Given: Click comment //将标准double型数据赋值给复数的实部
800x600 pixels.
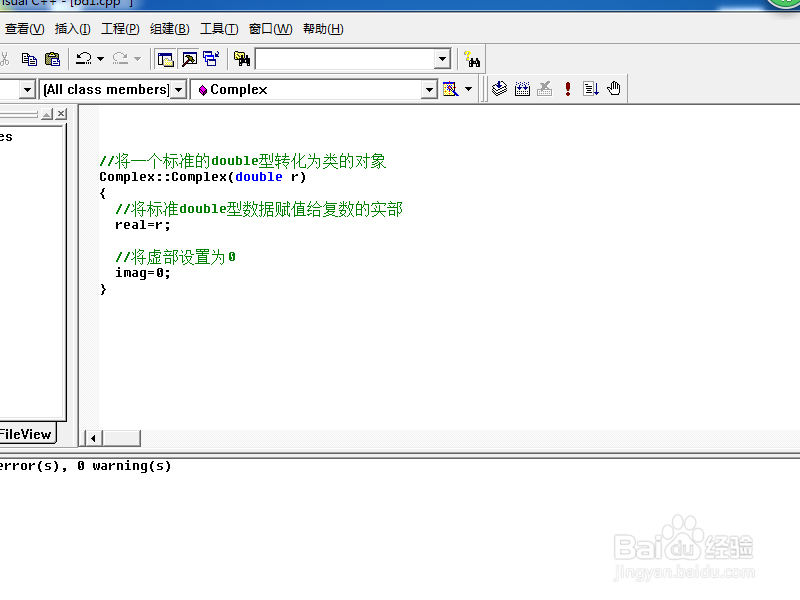Looking at the screenshot, I should point(259,209).
